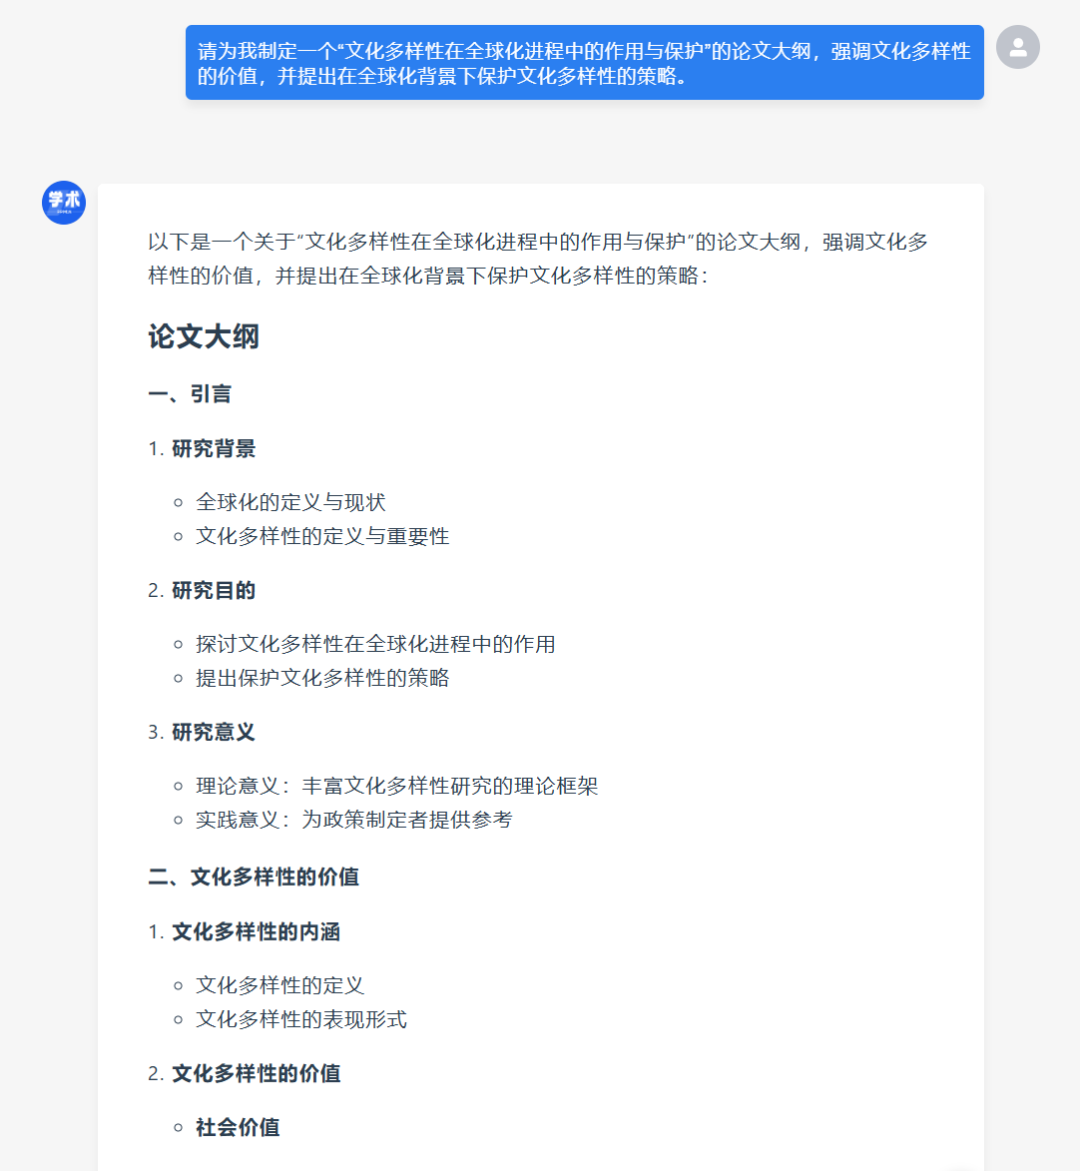The height and width of the screenshot is (1171, 1080).
Task: Click the 一、引言 section heading
Action: [190, 394]
